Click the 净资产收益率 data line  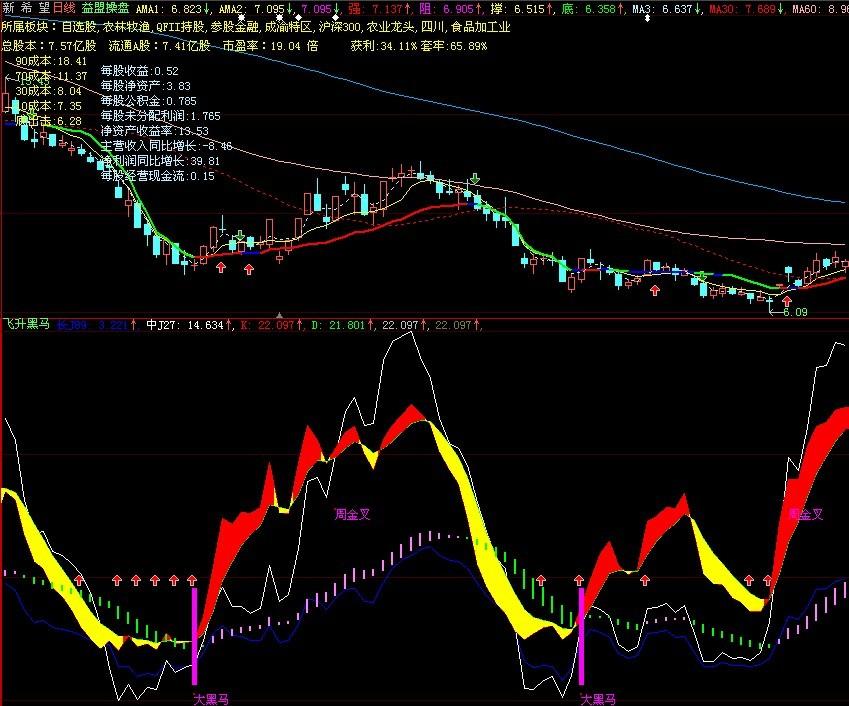[154, 131]
